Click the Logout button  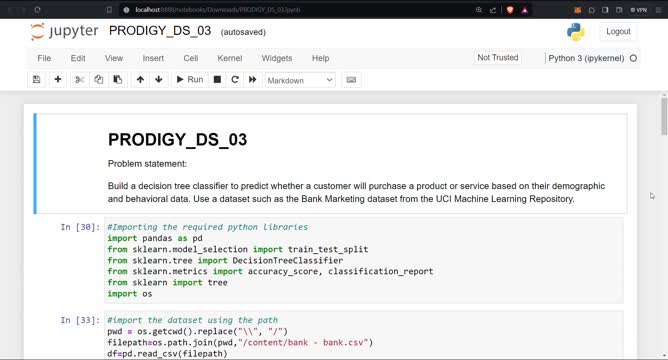[x=618, y=32]
